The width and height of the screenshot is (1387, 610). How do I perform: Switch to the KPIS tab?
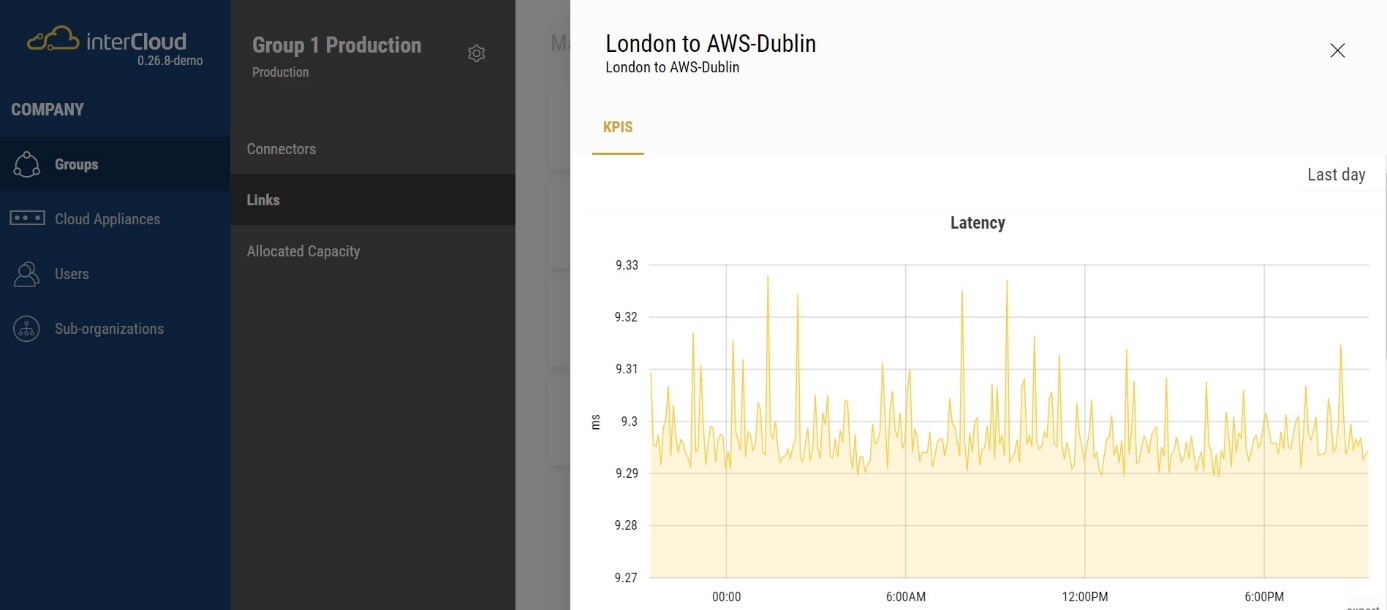(618, 128)
